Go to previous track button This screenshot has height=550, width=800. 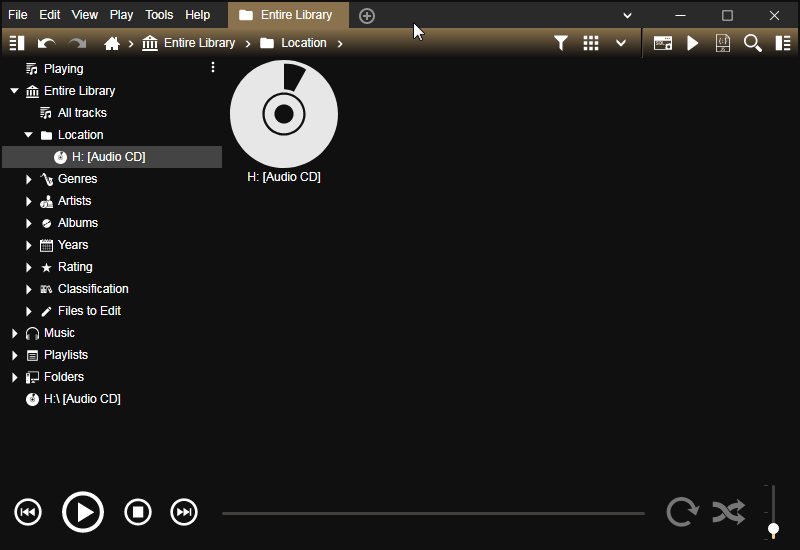pyautogui.click(x=28, y=513)
